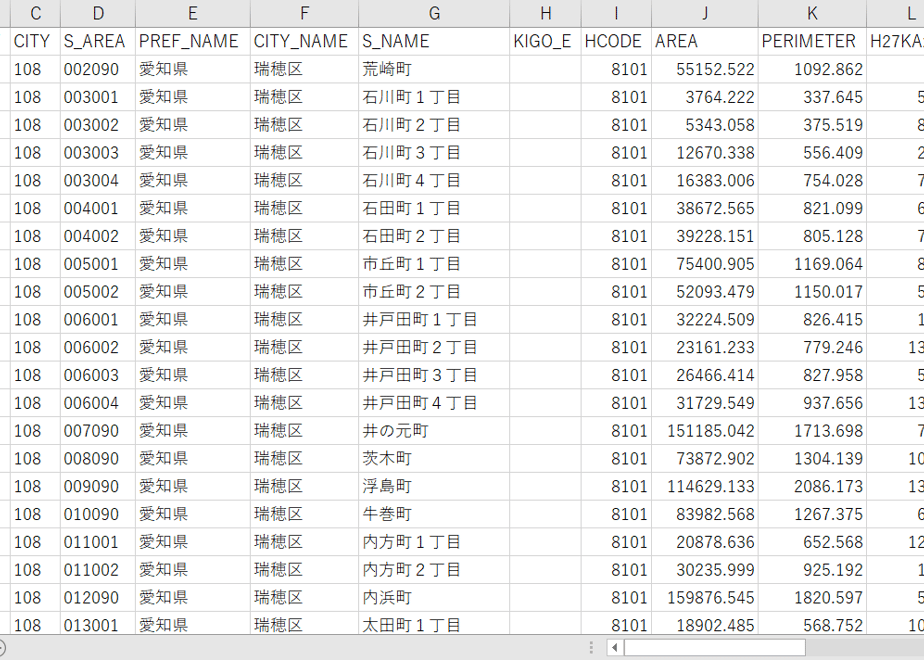Select cell containing 井の元町
Viewport: 924px width, 660px height.
[x=434, y=431]
